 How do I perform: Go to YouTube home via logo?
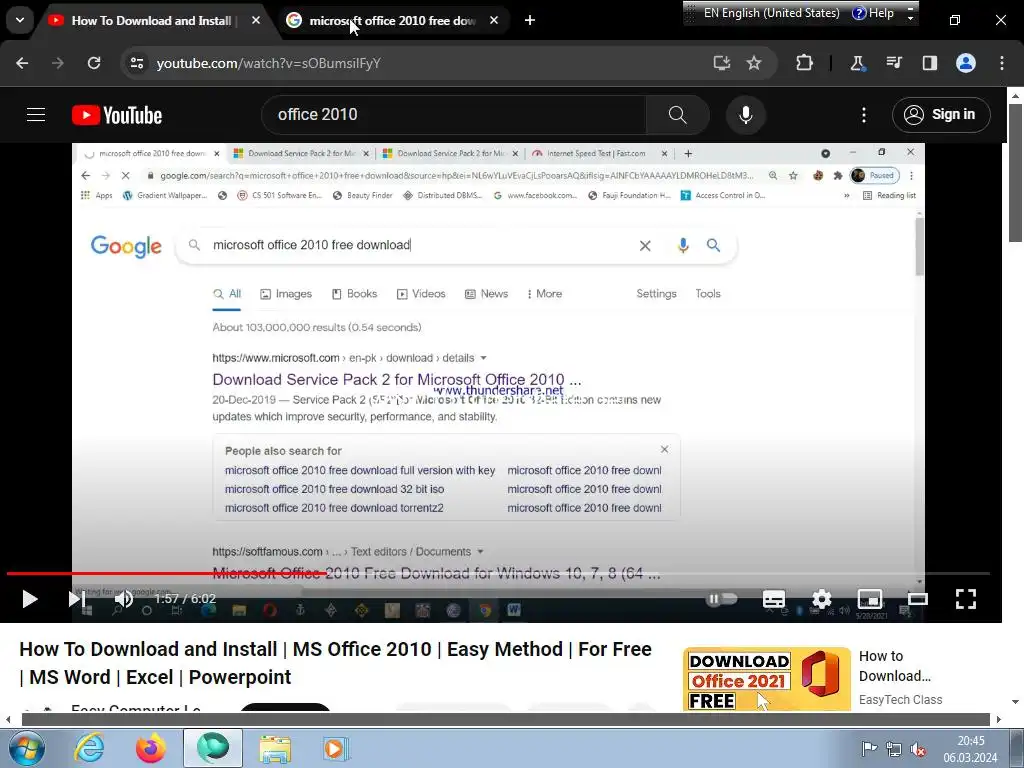point(117,115)
